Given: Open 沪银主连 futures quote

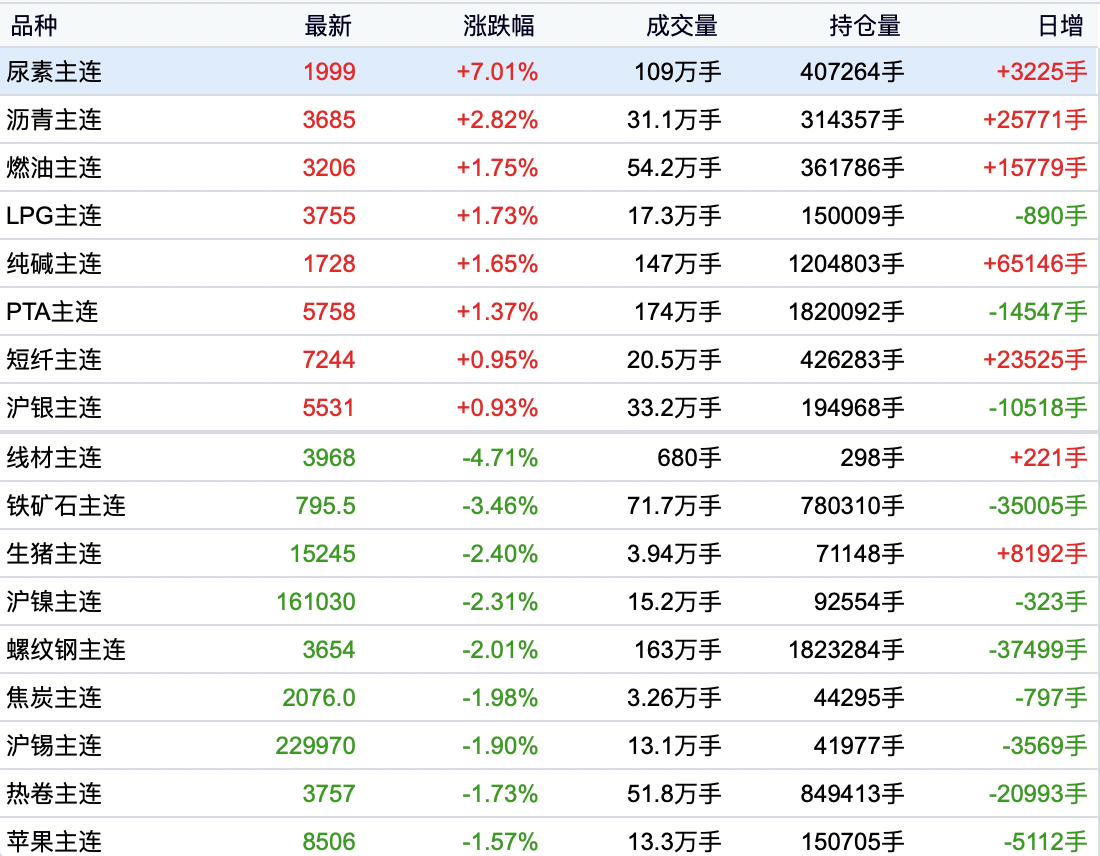Looking at the screenshot, I should tap(54, 408).
